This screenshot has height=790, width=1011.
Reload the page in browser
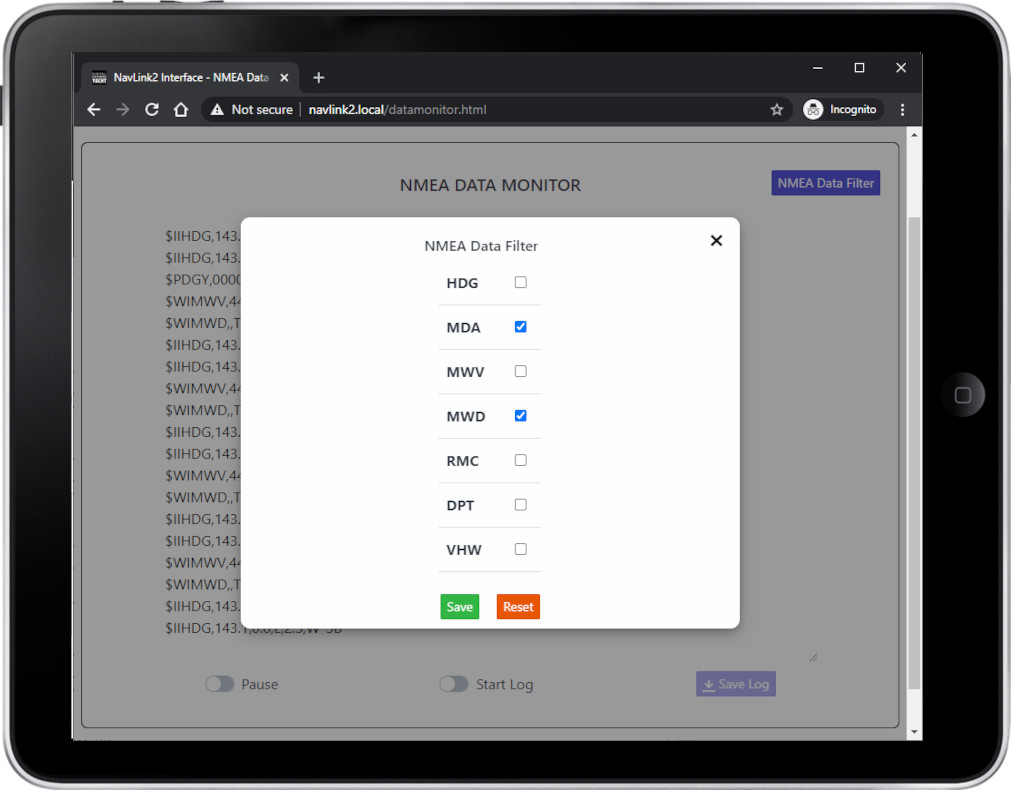pyautogui.click(x=152, y=110)
